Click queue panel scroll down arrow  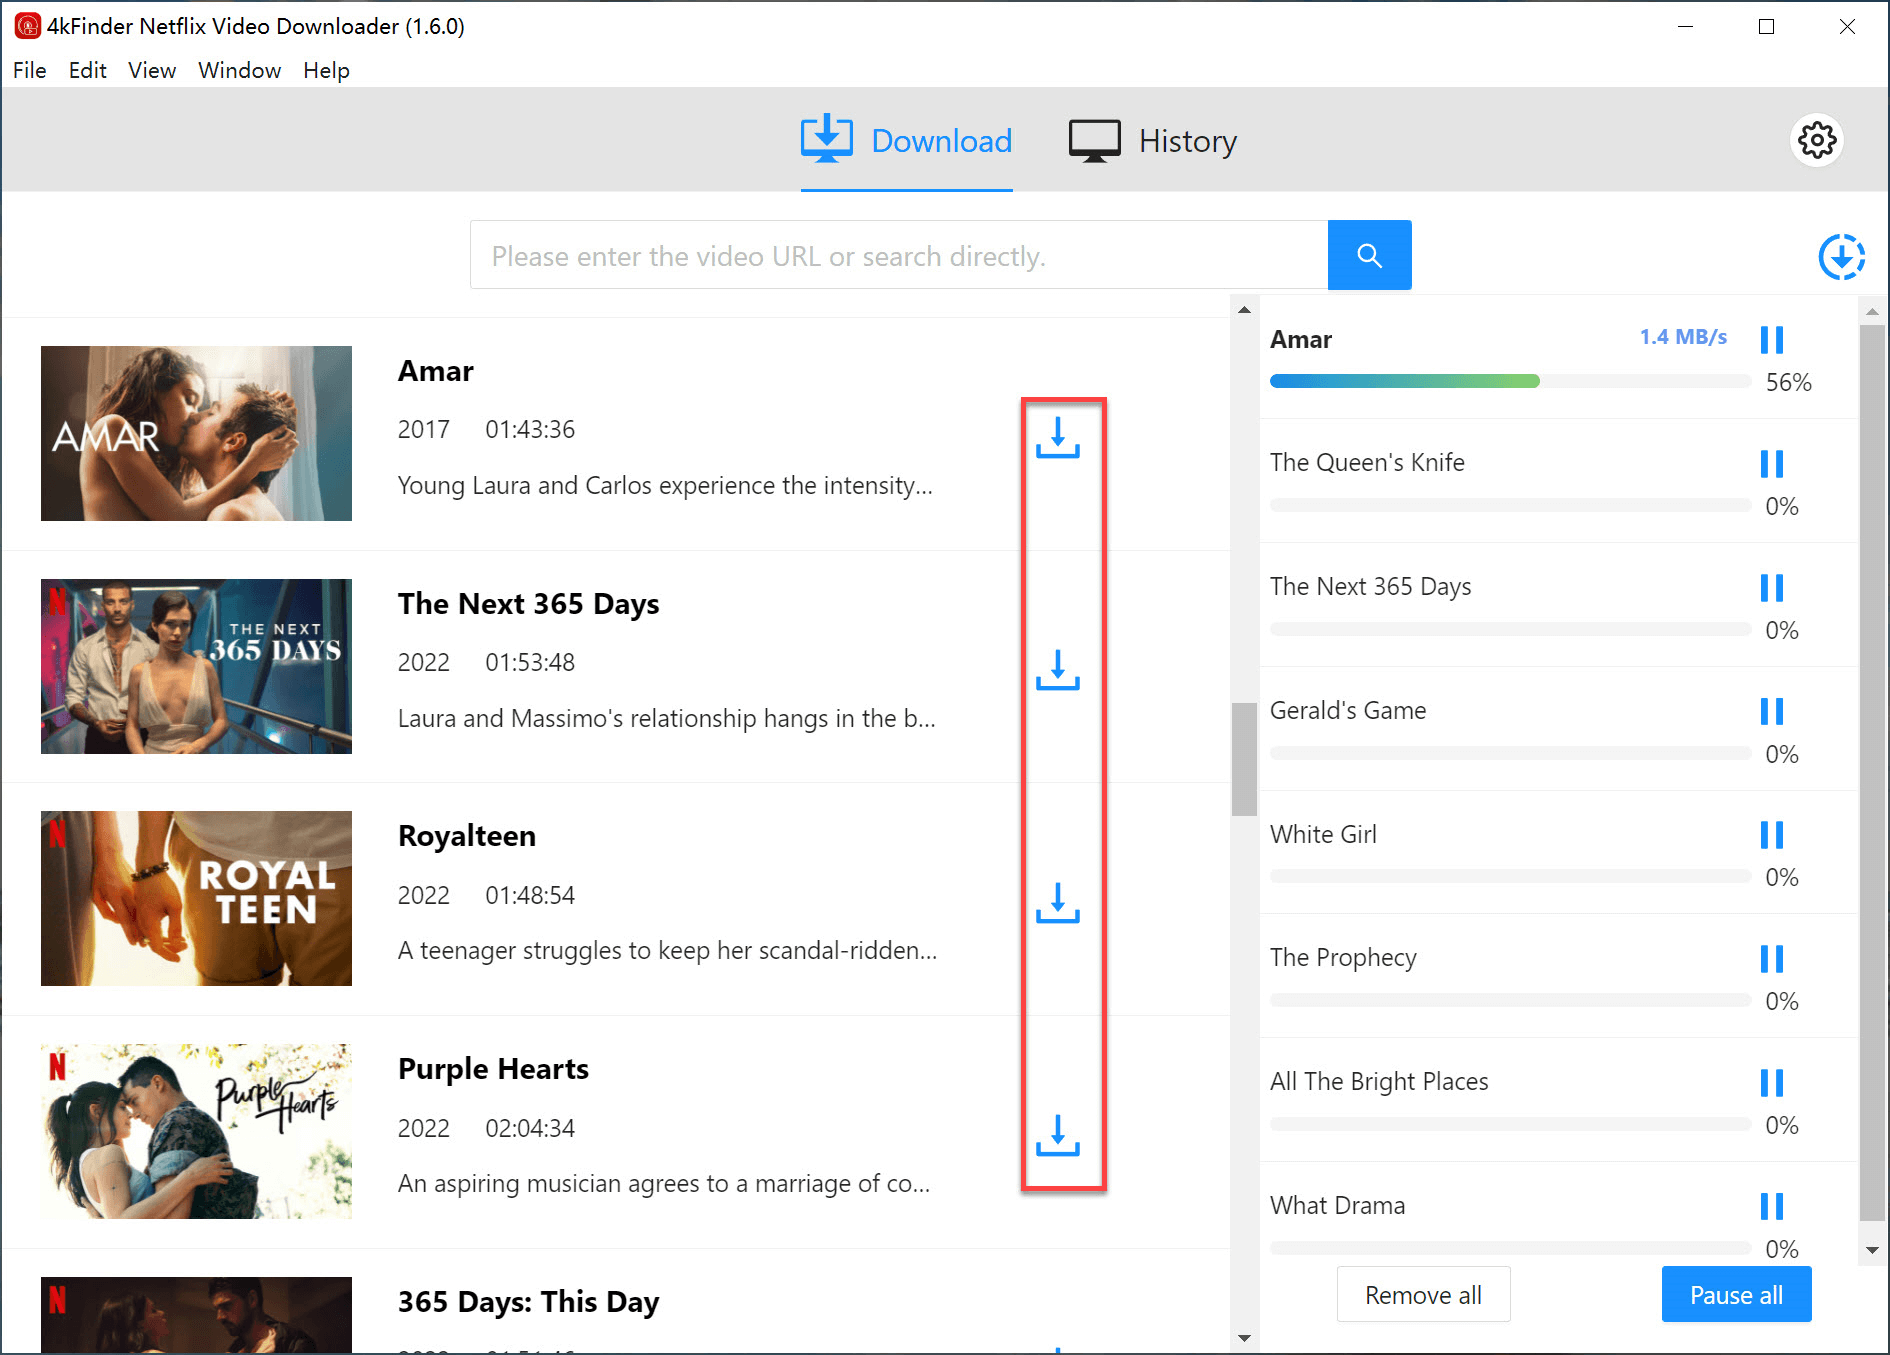click(x=1872, y=1250)
